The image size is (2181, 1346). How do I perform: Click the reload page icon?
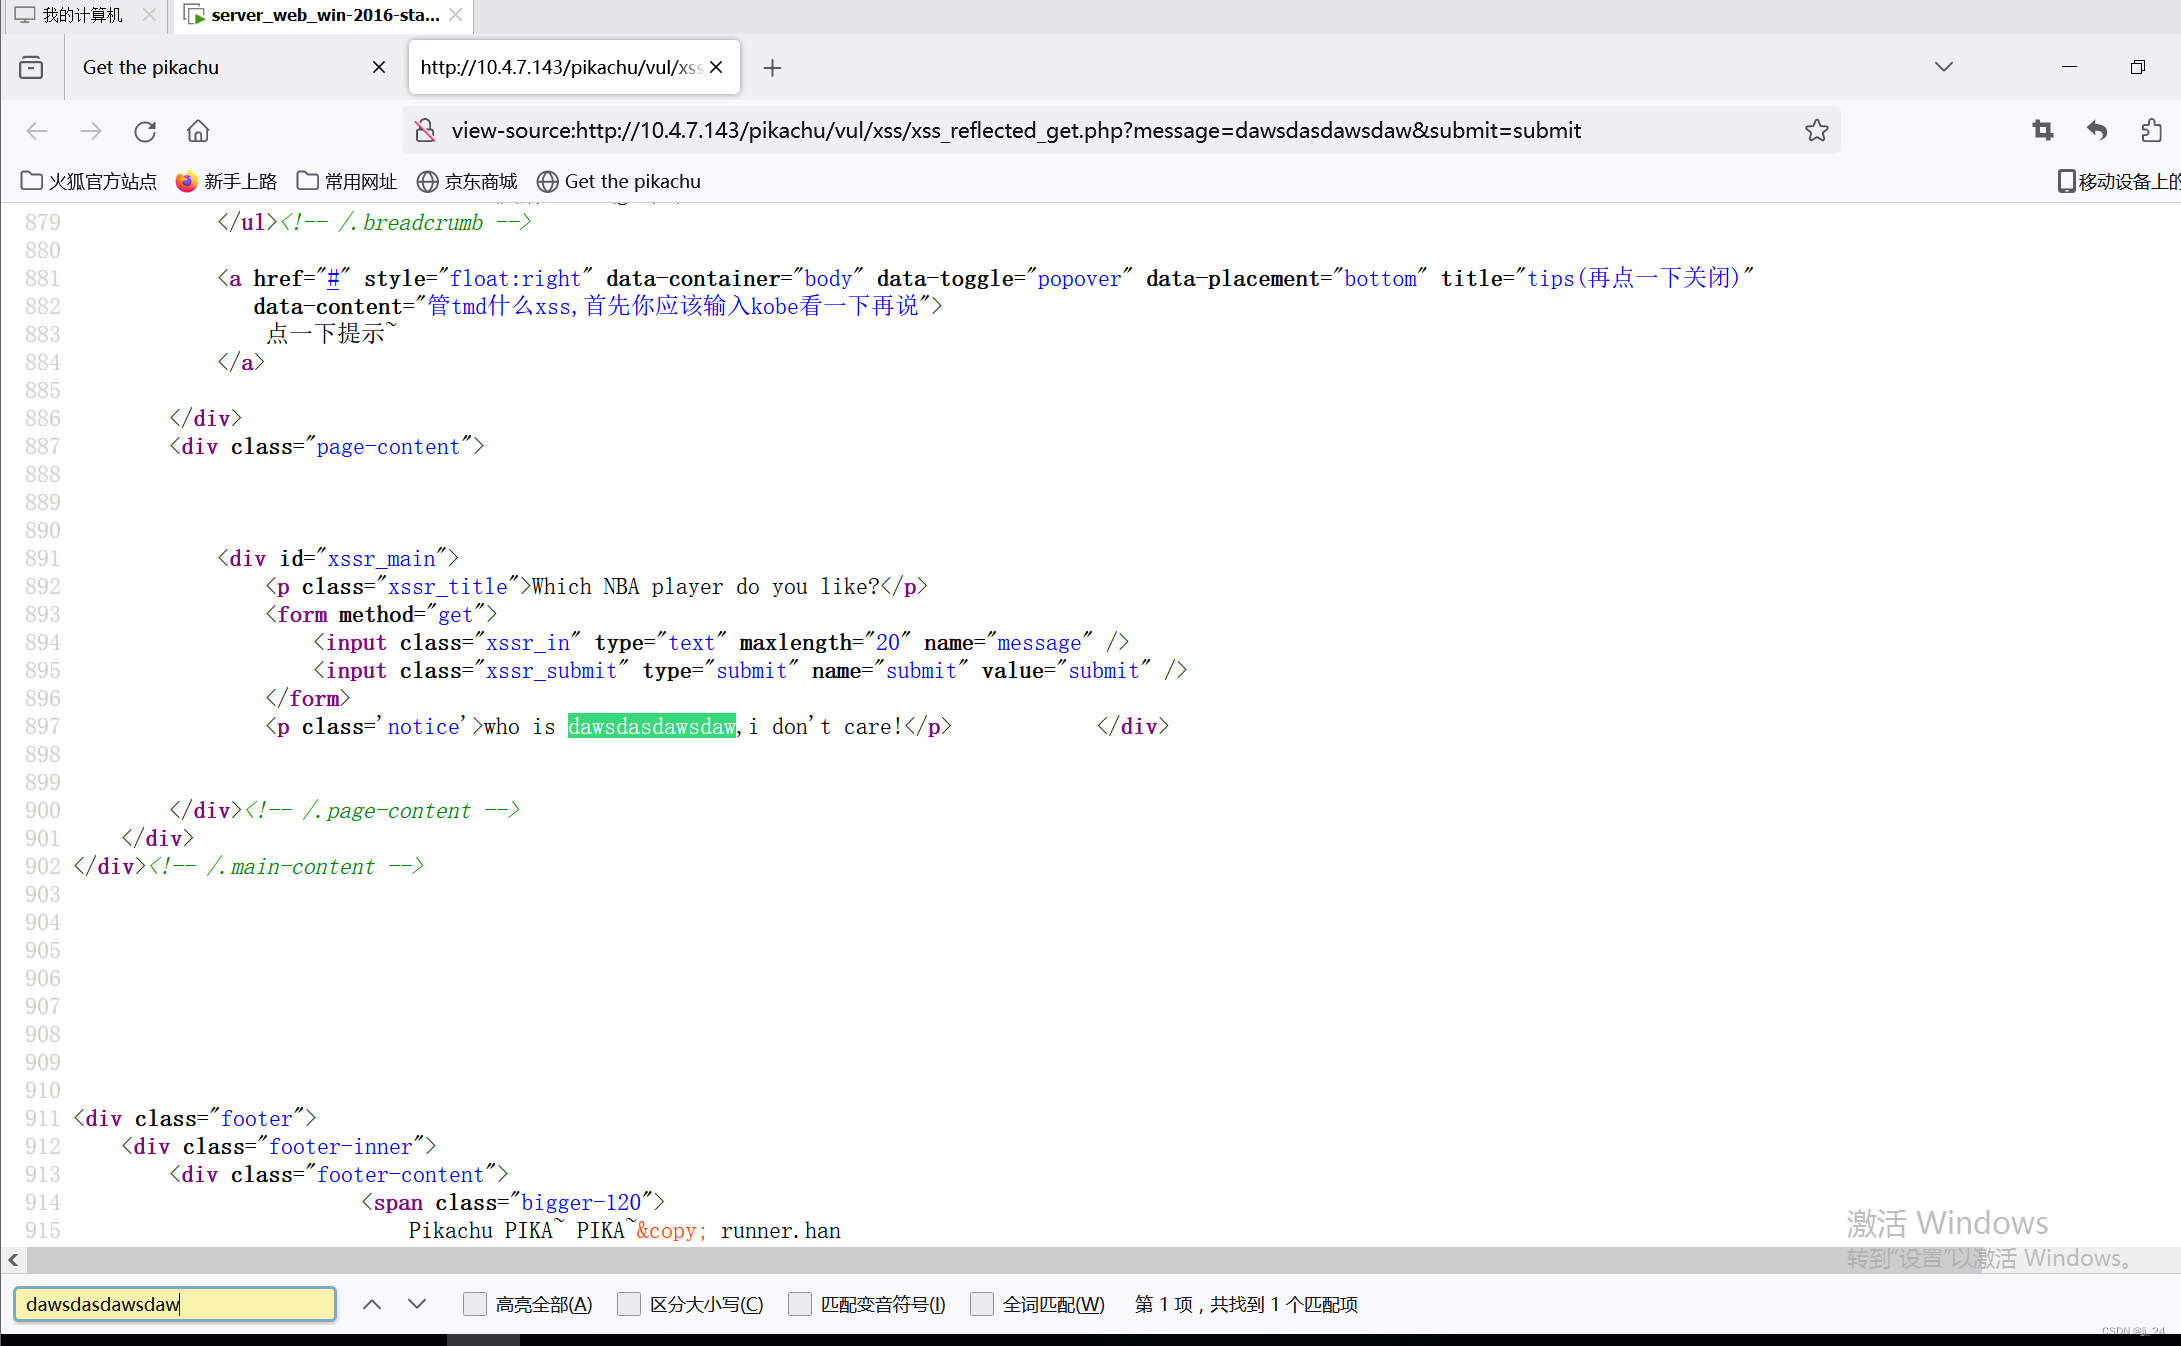145,131
